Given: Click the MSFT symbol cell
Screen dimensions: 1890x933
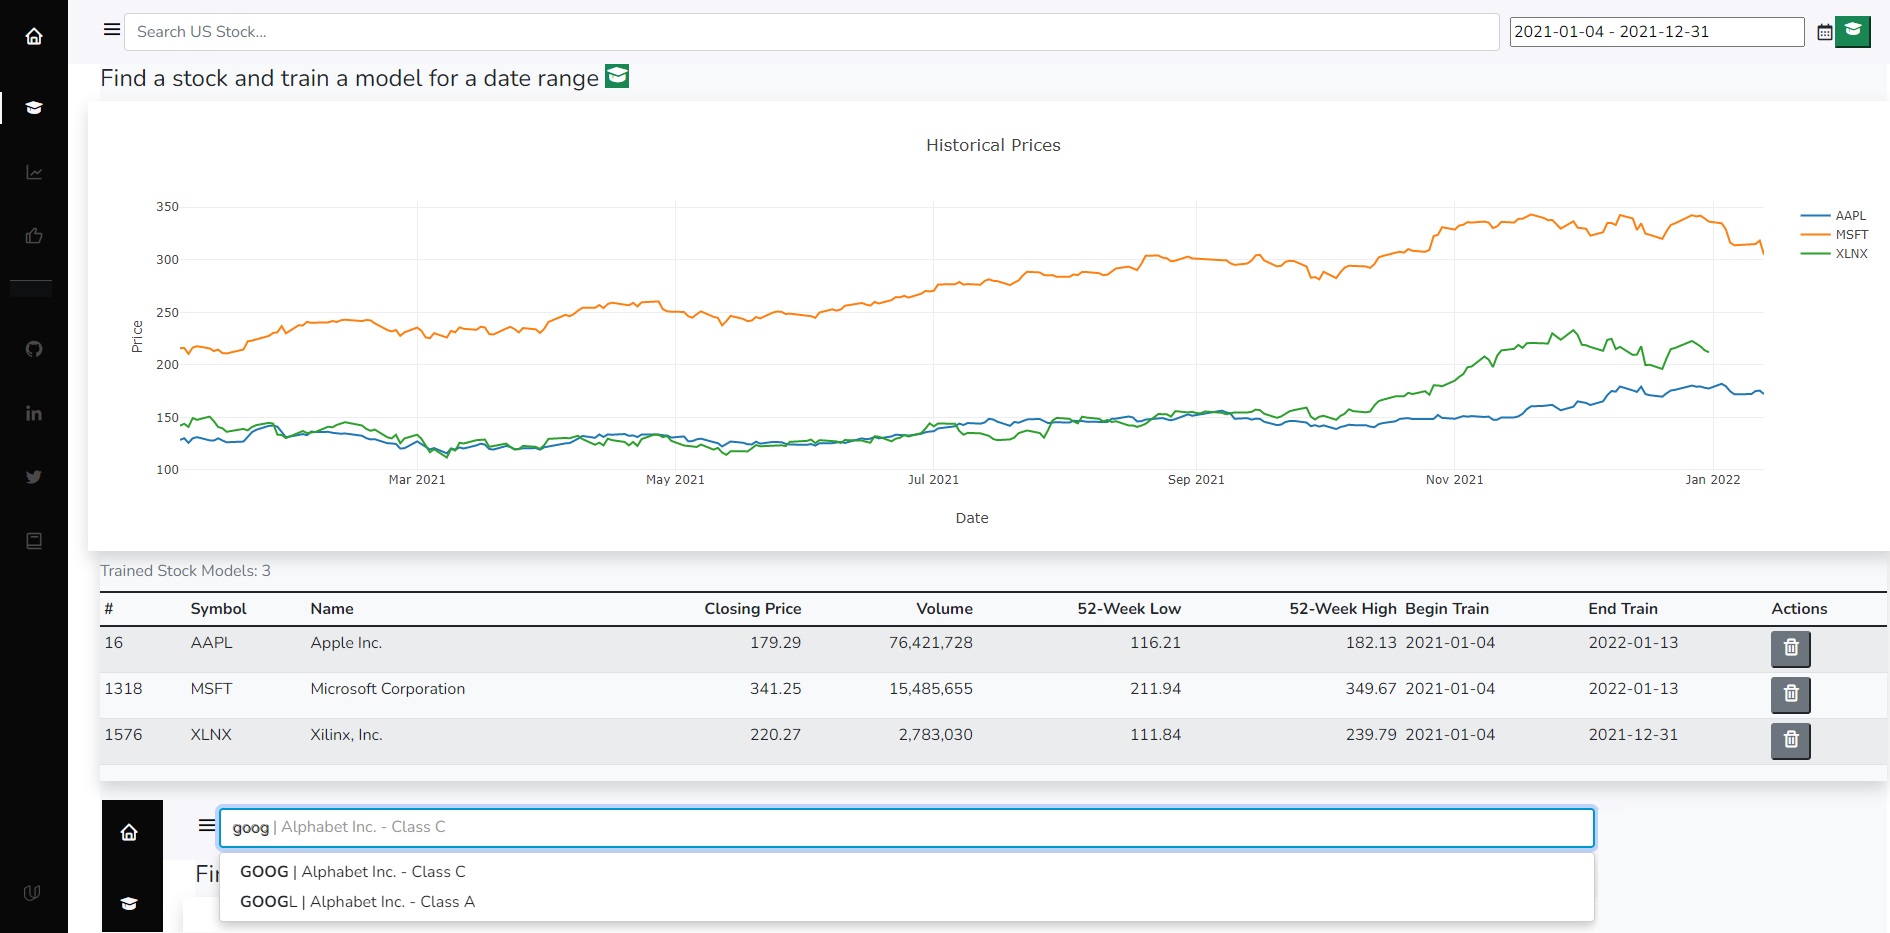Looking at the screenshot, I should click(x=211, y=689).
